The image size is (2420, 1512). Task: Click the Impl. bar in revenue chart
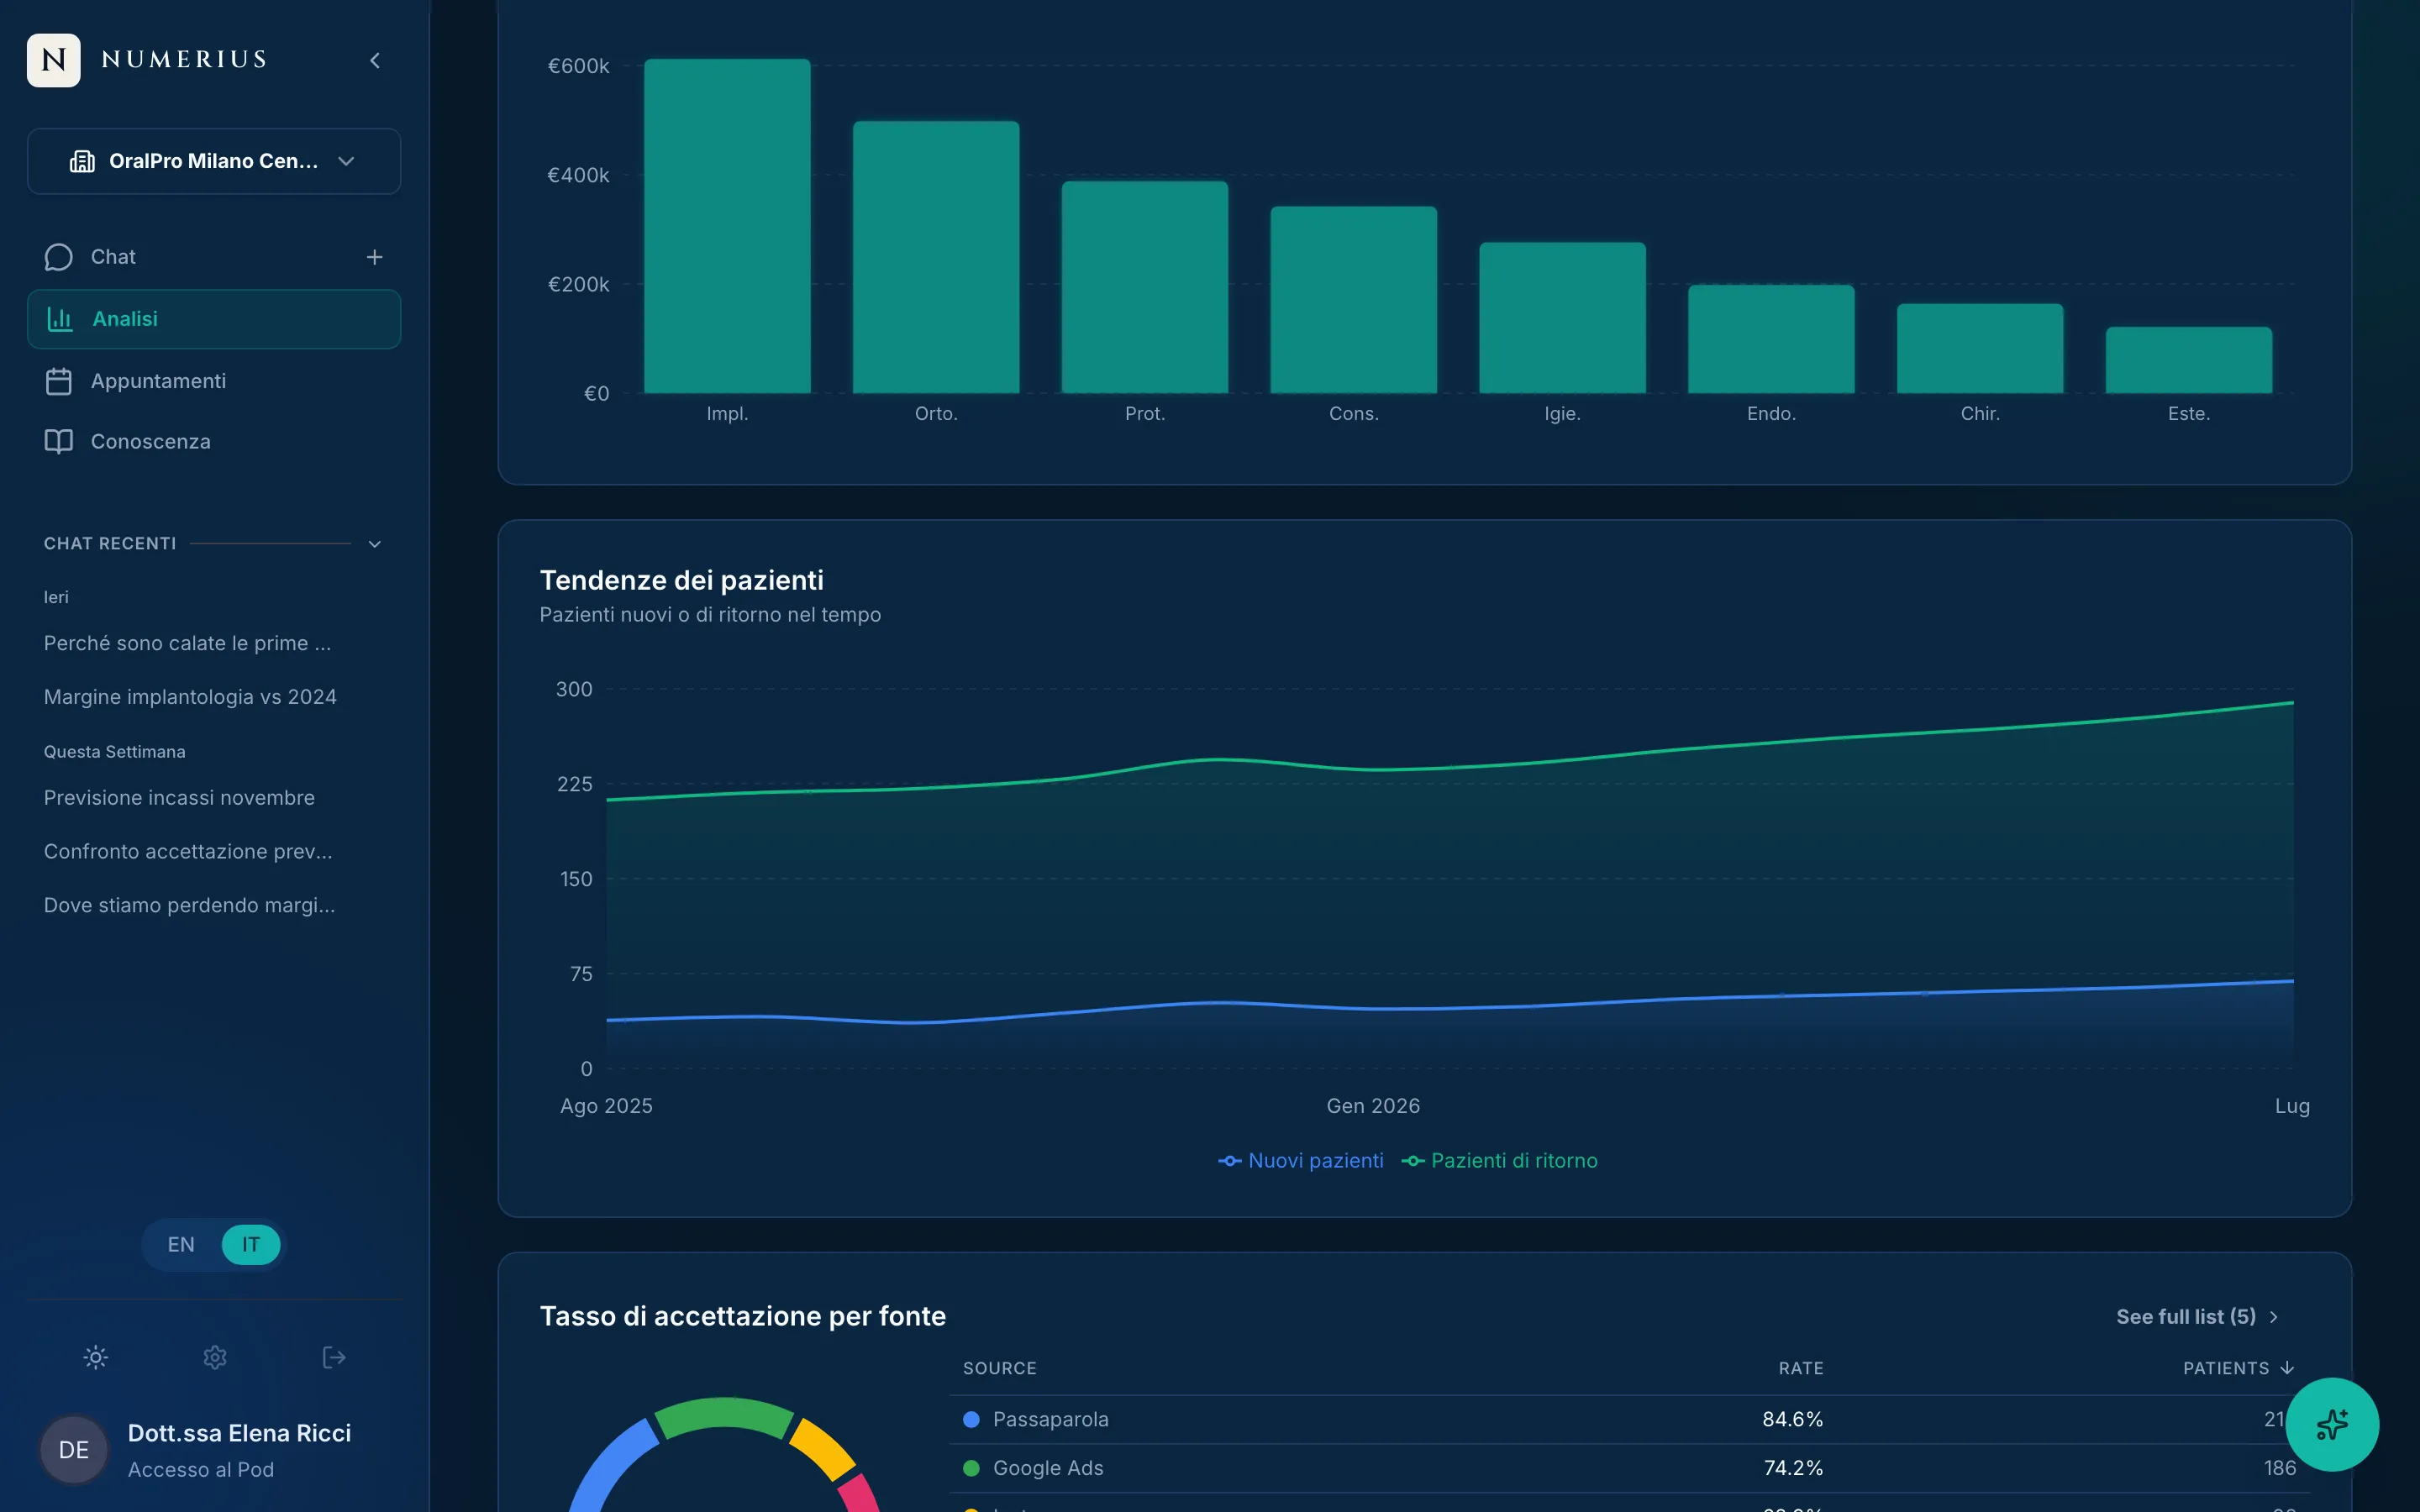pos(727,226)
